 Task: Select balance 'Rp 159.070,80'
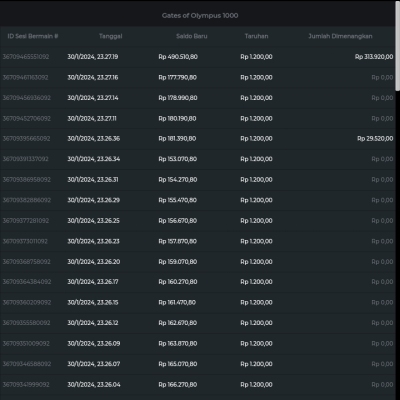click(x=178, y=262)
